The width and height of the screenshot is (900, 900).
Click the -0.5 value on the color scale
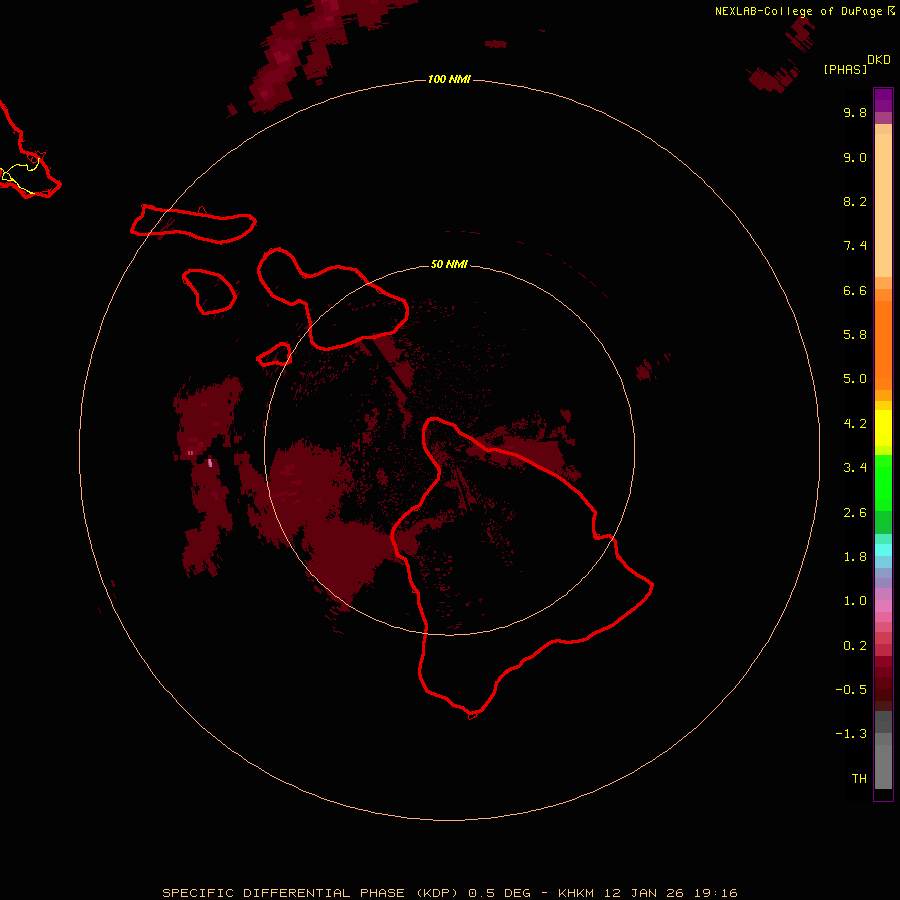click(851, 690)
